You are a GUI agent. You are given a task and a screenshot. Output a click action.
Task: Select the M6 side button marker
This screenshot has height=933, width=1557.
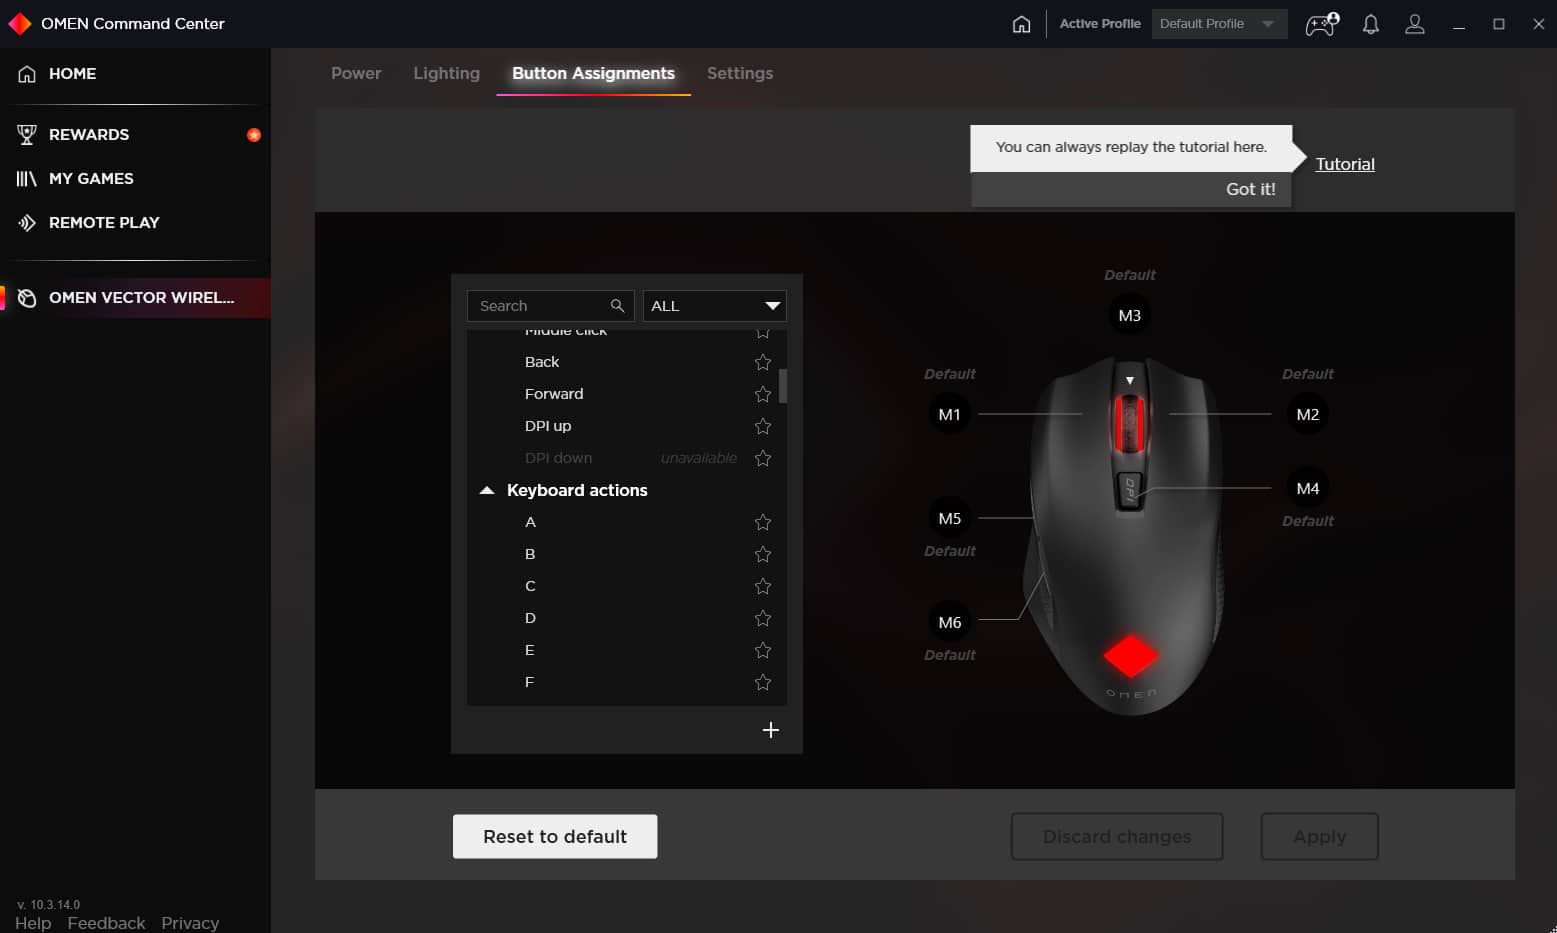coord(949,622)
